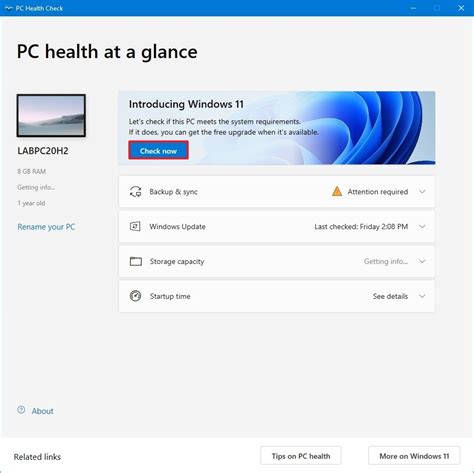Expand the Backup & sync chevron
Image resolution: width=474 pixels, height=473 pixels.
click(x=422, y=192)
